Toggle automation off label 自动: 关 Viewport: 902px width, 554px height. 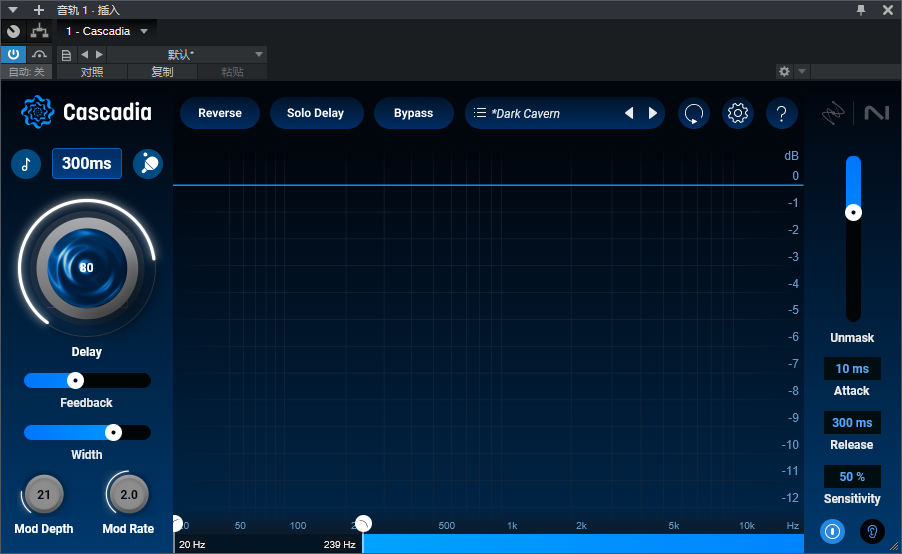click(26, 72)
